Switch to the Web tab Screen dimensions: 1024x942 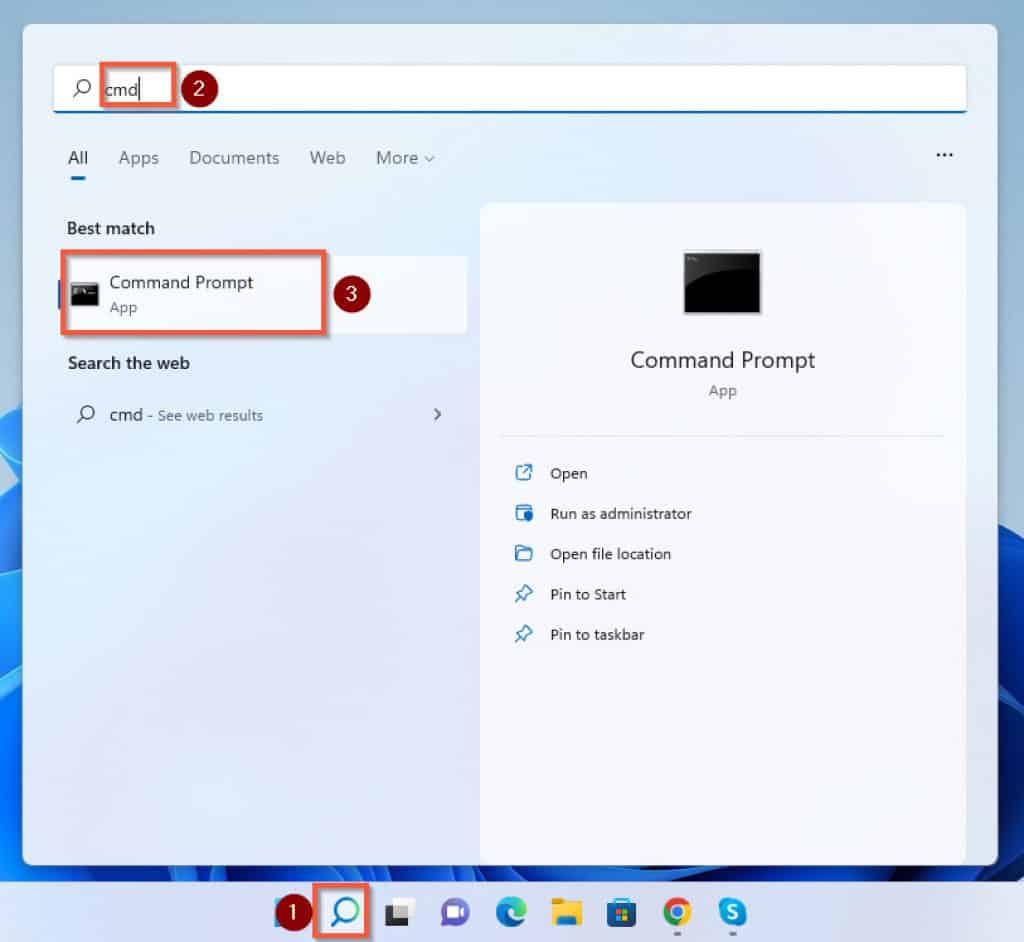click(x=327, y=158)
